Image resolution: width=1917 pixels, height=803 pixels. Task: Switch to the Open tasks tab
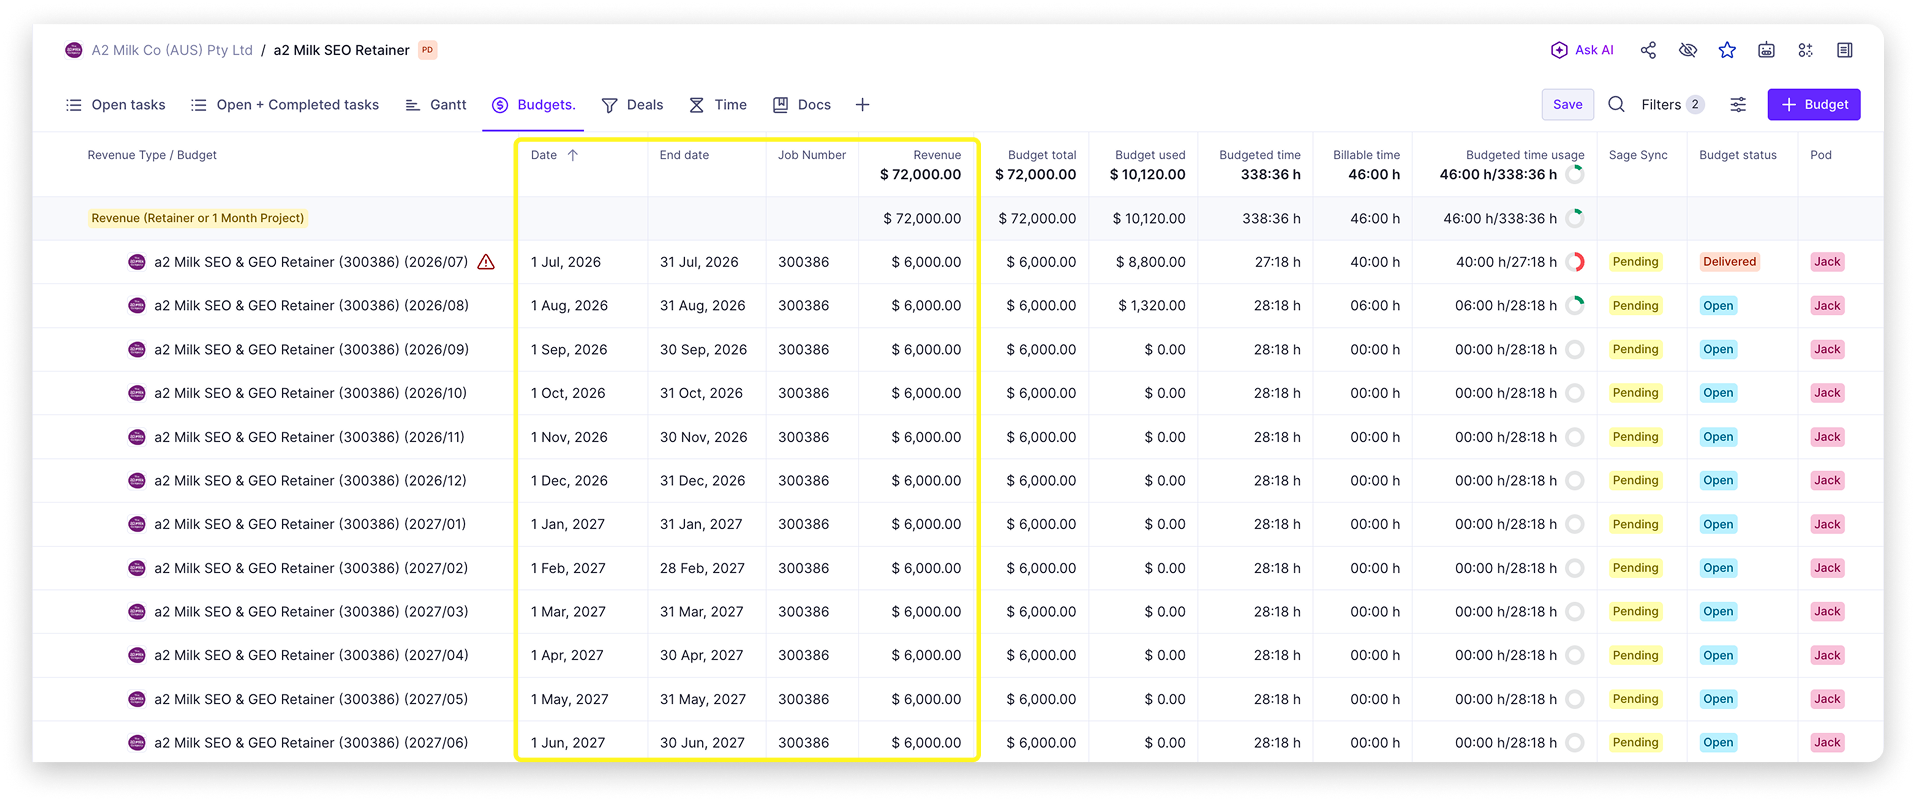[x=116, y=104]
